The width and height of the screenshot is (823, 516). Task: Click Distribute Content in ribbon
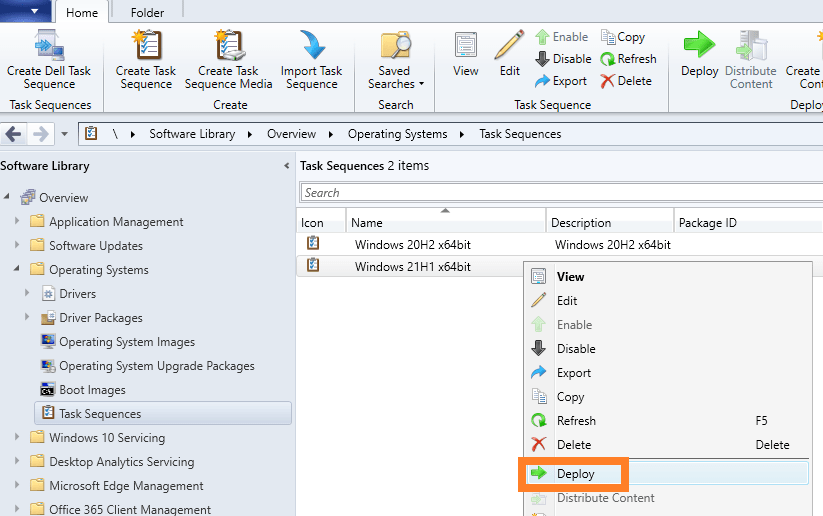[x=751, y=60]
